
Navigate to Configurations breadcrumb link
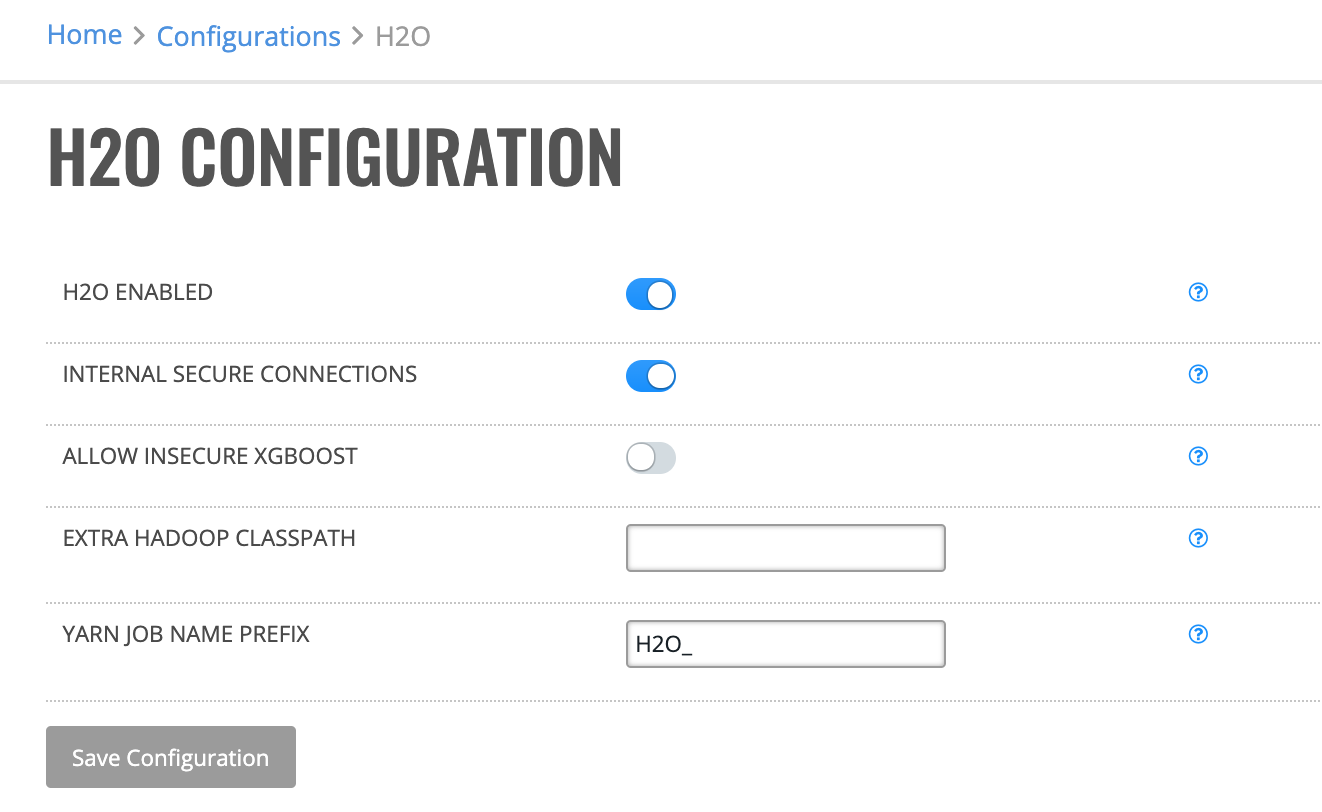tap(249, 37)
